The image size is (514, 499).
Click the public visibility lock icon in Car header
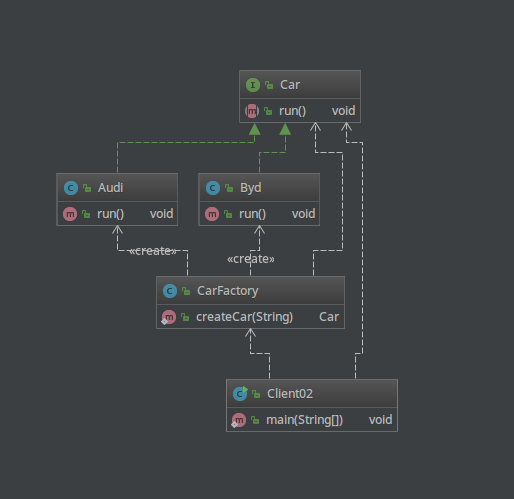click(x=269, y=85)
